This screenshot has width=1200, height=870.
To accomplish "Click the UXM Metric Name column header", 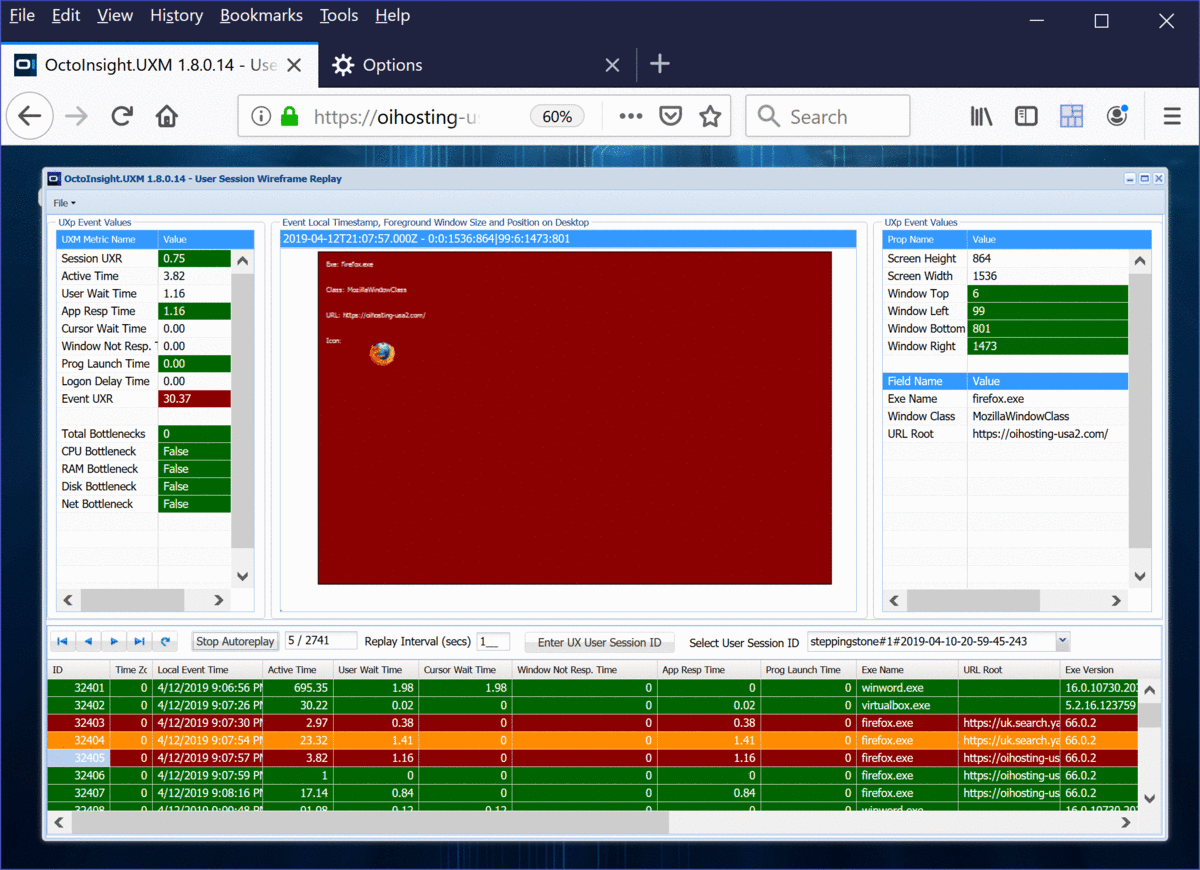I will (107, 240).
